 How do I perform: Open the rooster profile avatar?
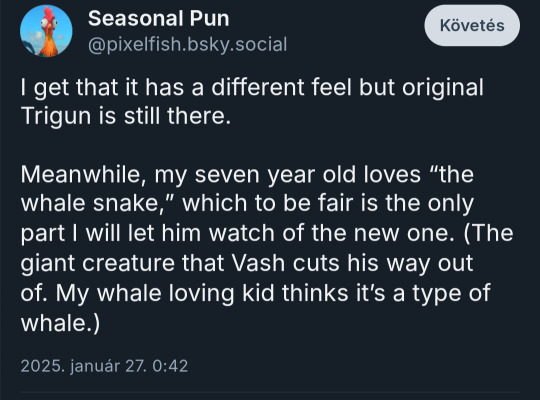pos(46,31)
